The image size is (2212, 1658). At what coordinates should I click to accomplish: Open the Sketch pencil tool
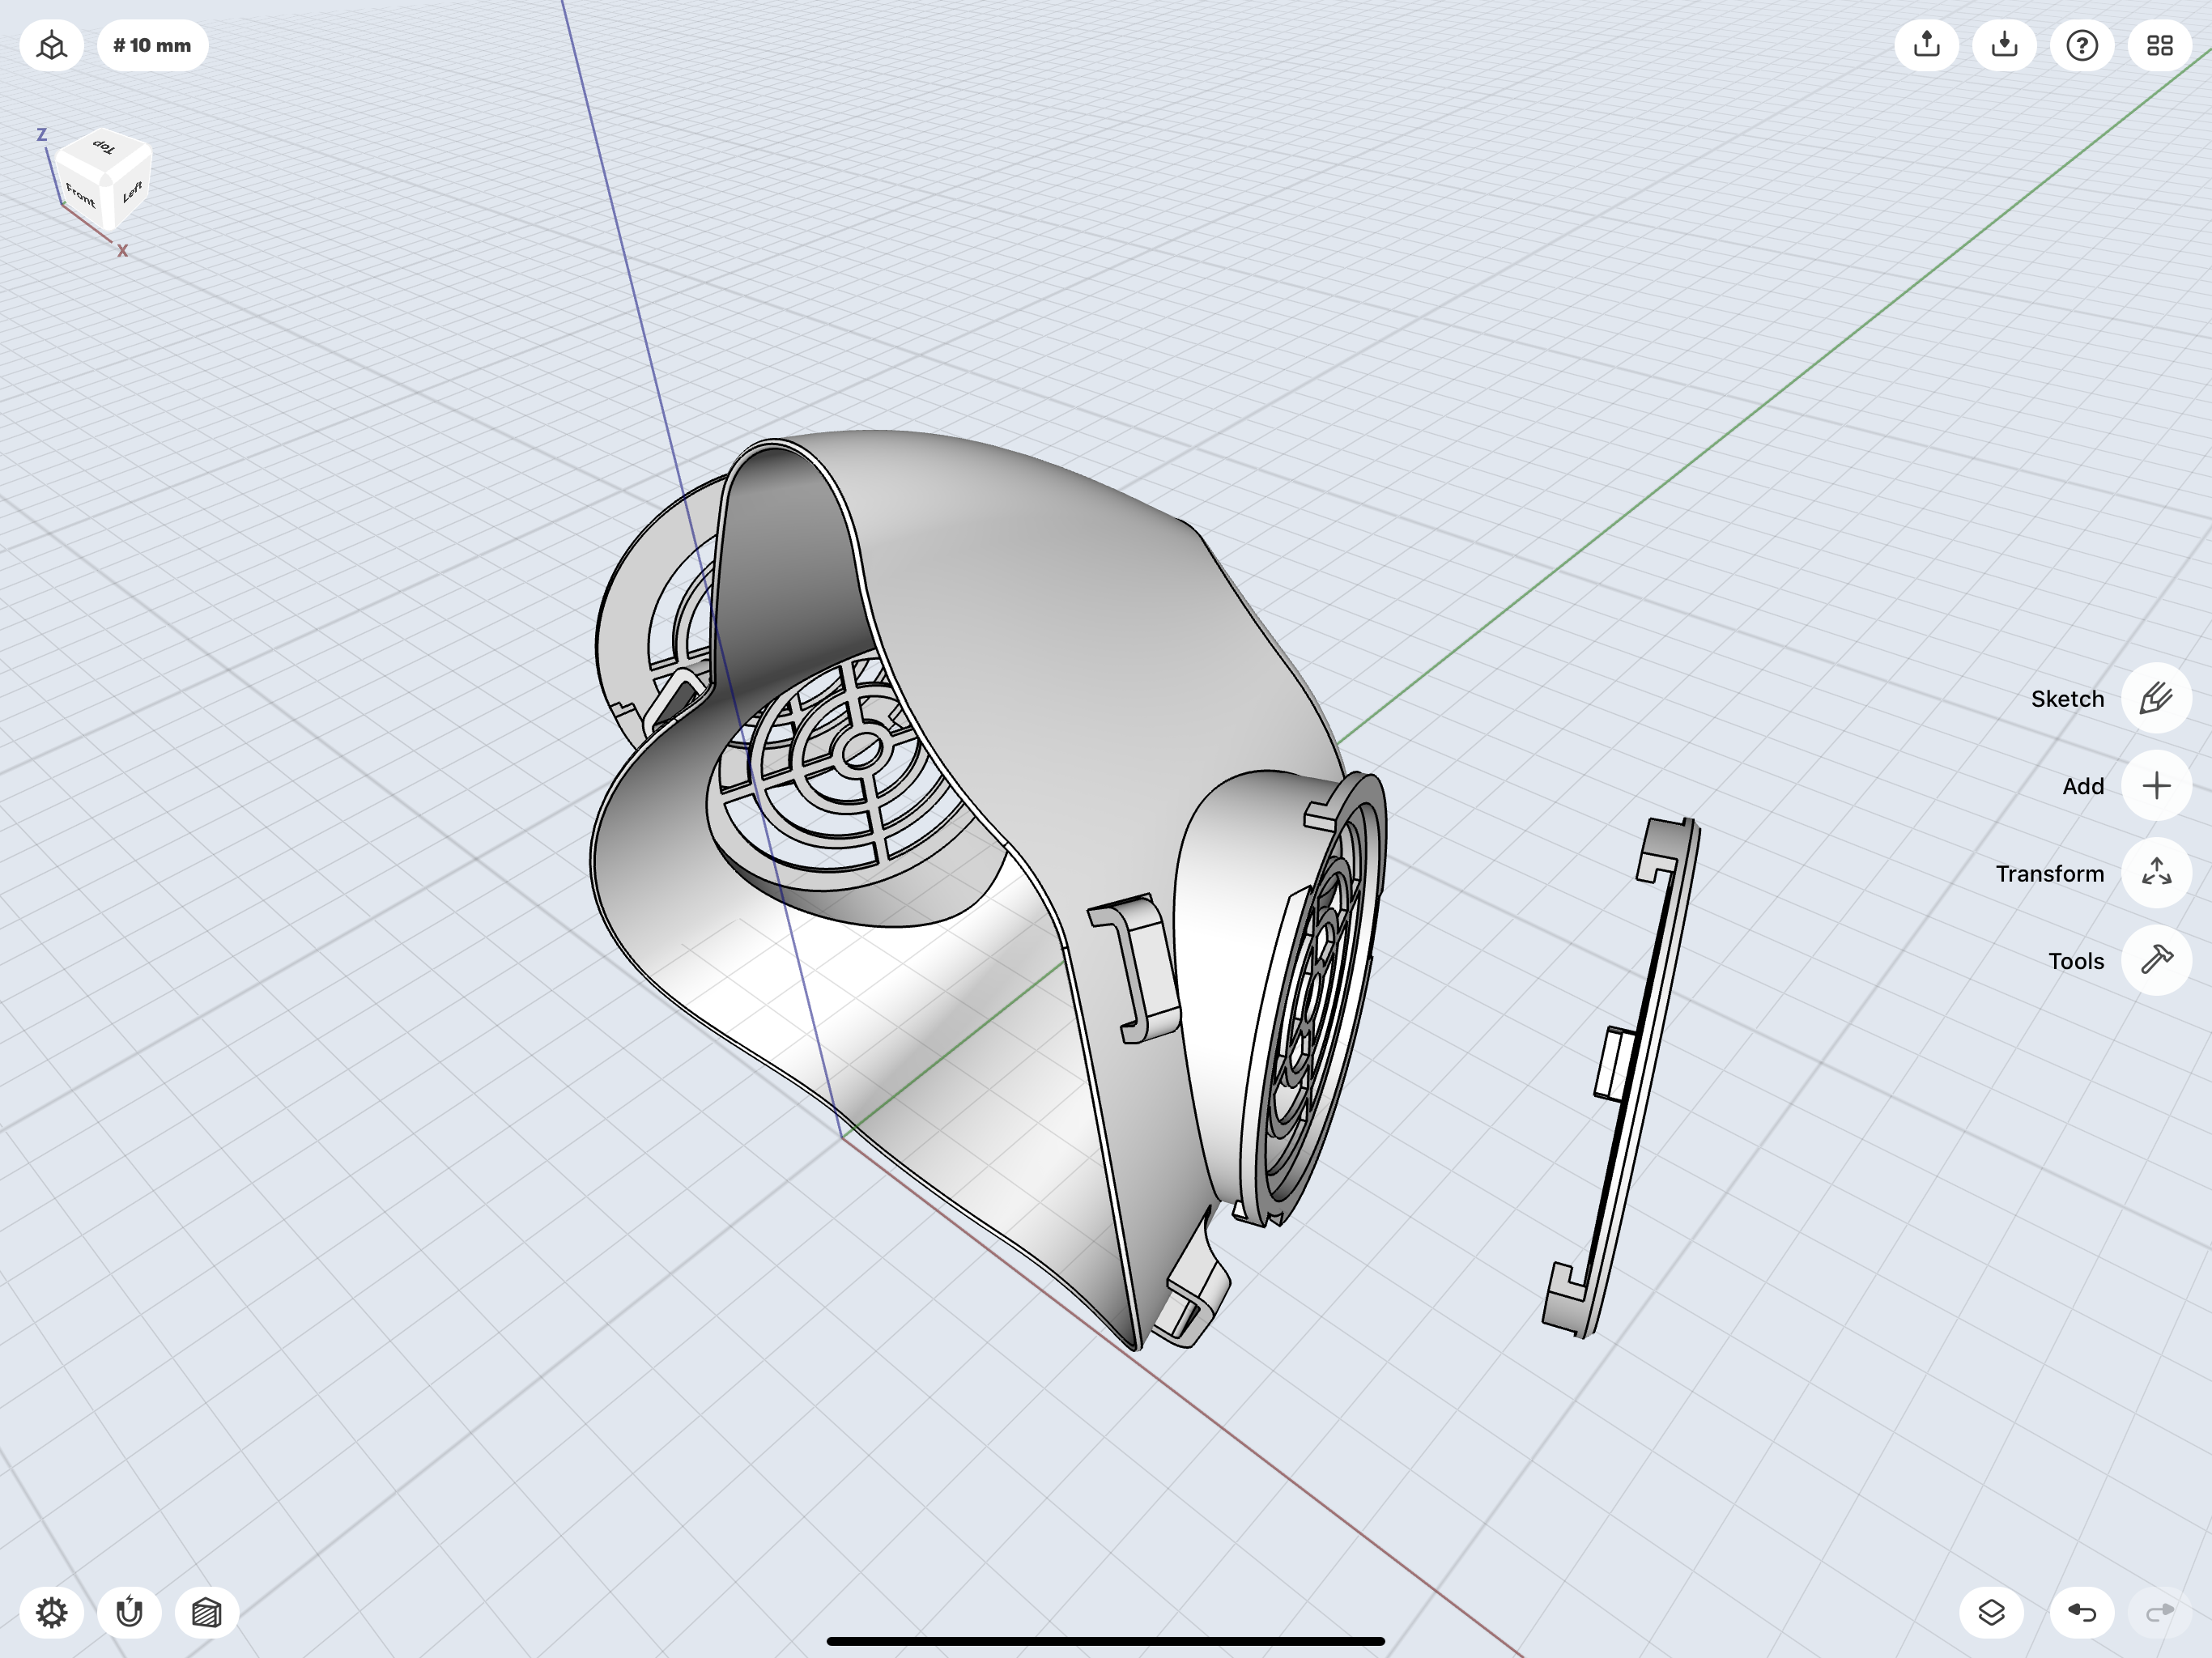coord(2156,698)
